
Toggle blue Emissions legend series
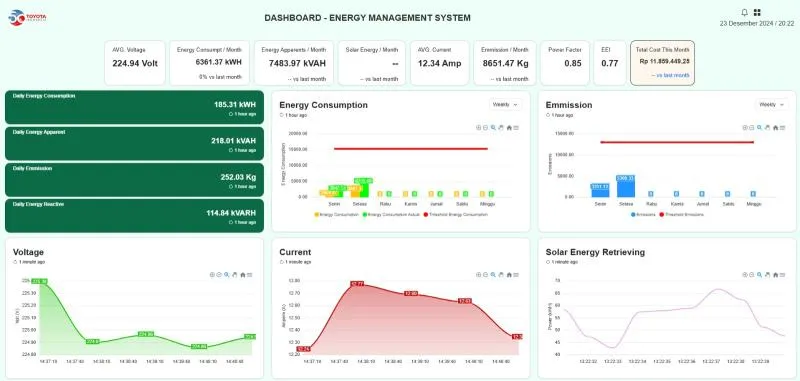pos(643,215)
